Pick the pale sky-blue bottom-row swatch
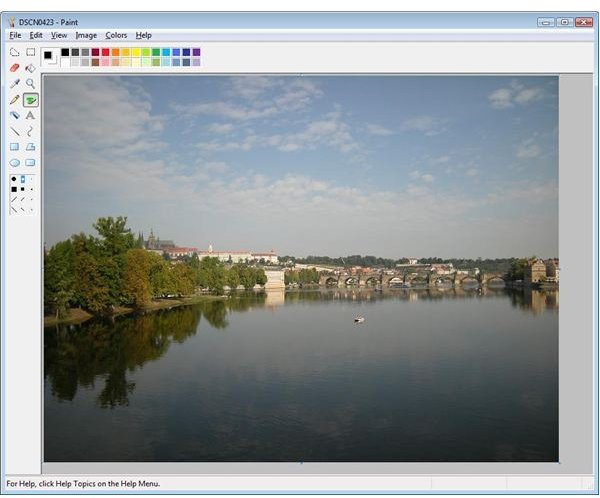Image resolution: width=600 pixels, height=498 pixels. click(166, 62)
